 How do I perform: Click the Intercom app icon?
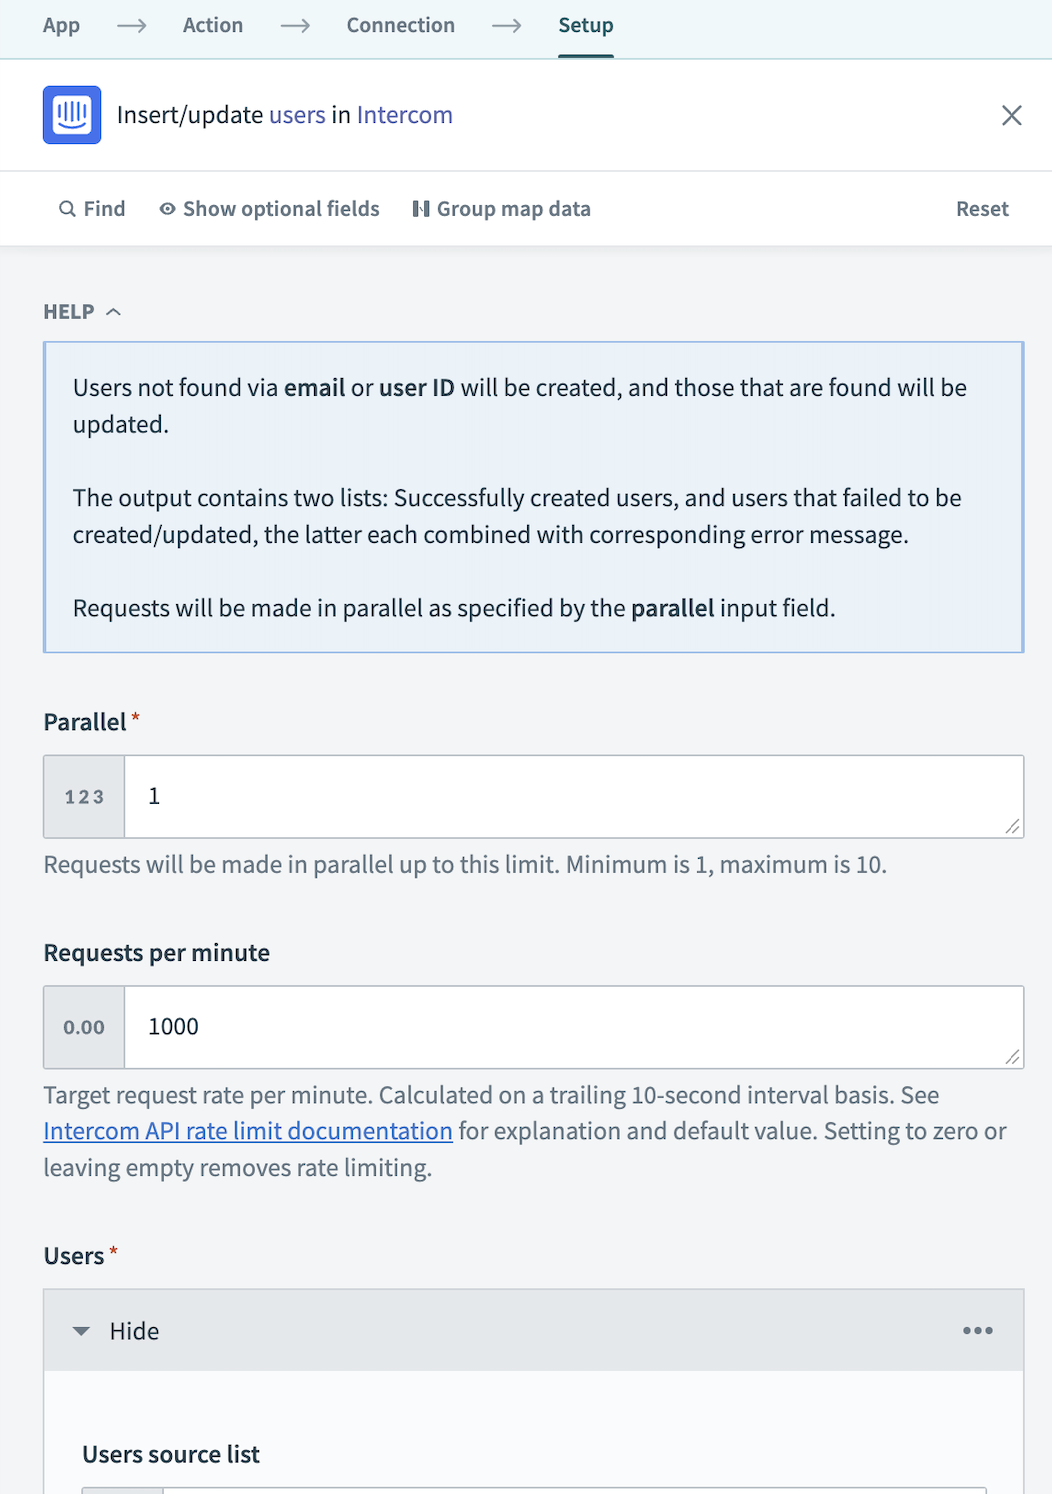[71, 114]
